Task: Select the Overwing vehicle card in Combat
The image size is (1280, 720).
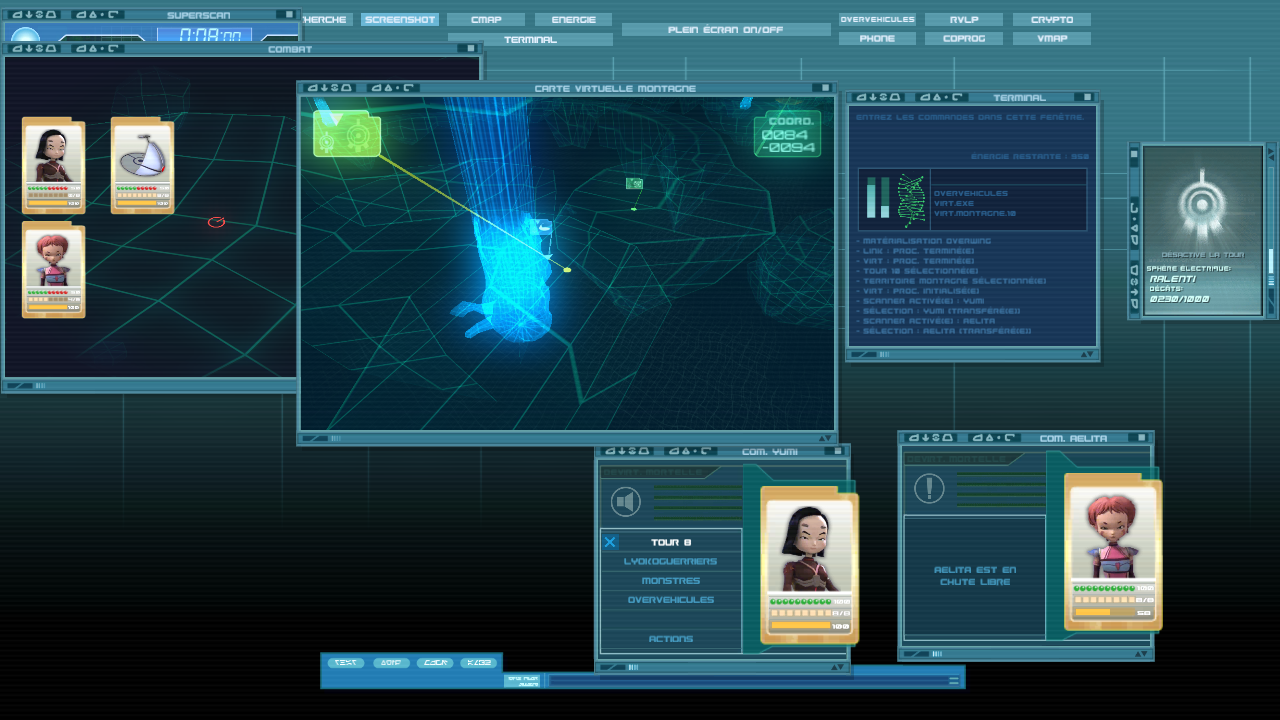Action: click(142, 166)
